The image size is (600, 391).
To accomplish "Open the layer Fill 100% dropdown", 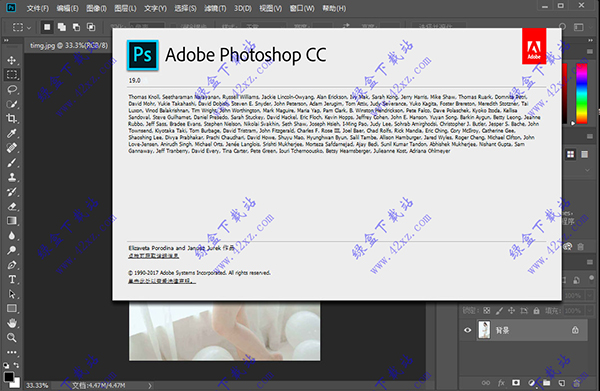I will 589,311.
